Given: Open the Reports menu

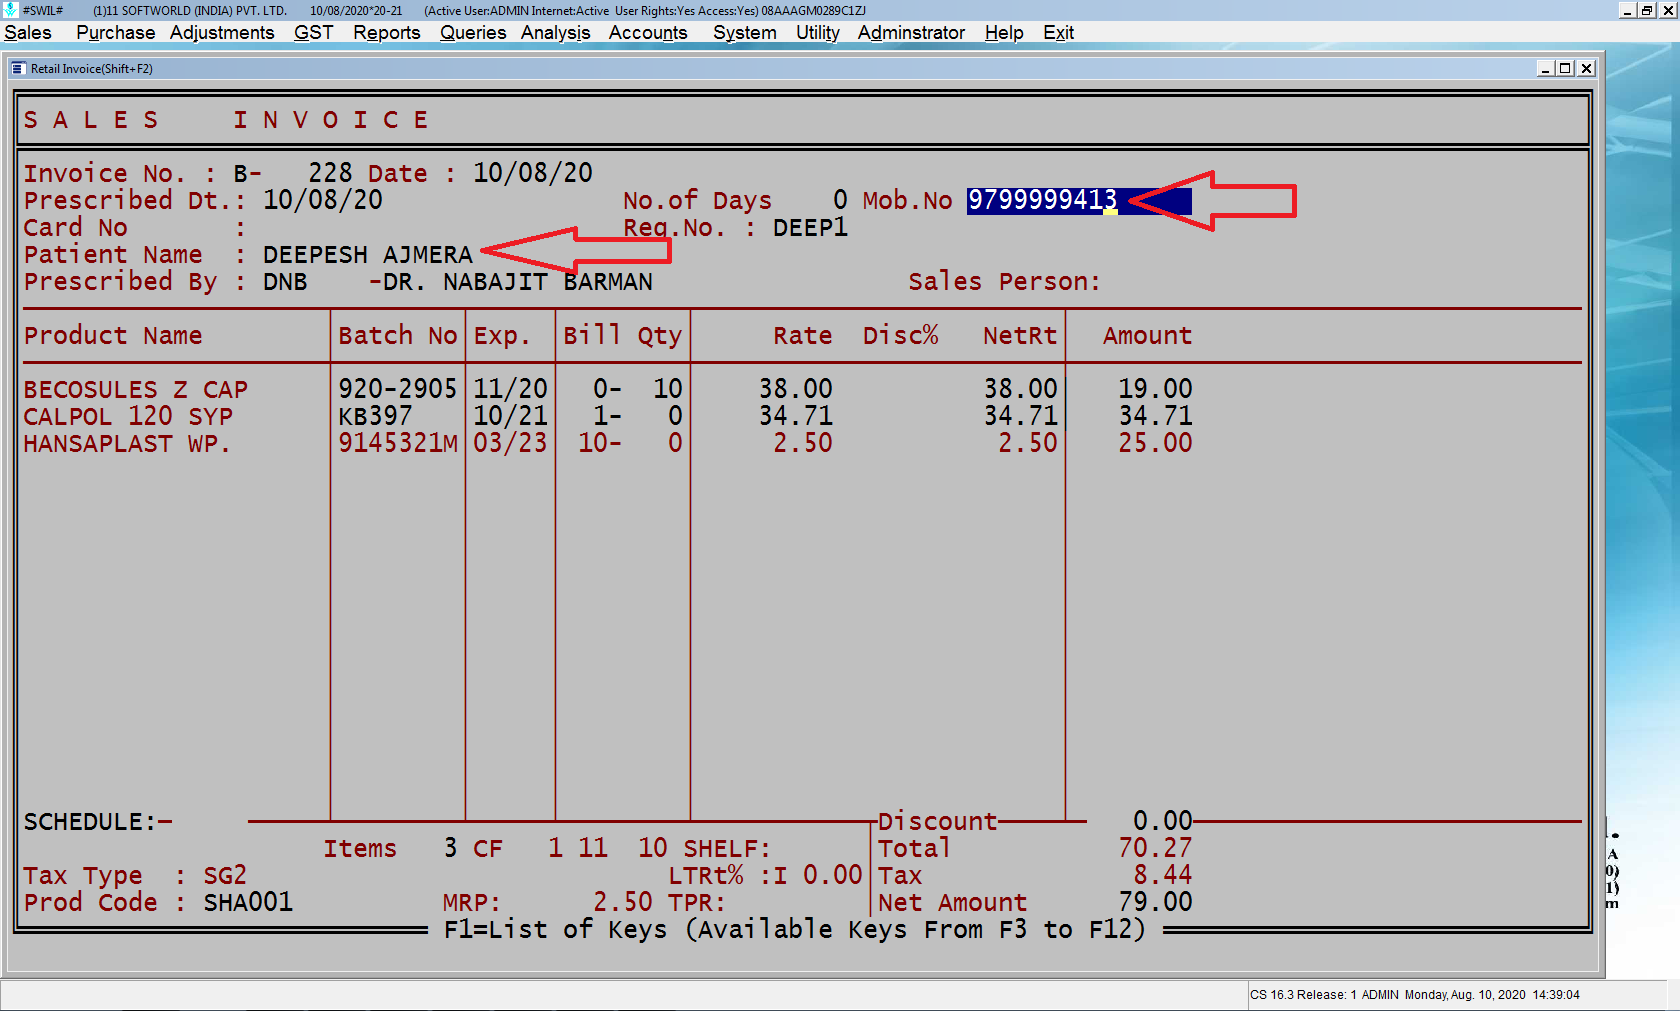Looking at the screenshot, I should click(x=386, y=33).
